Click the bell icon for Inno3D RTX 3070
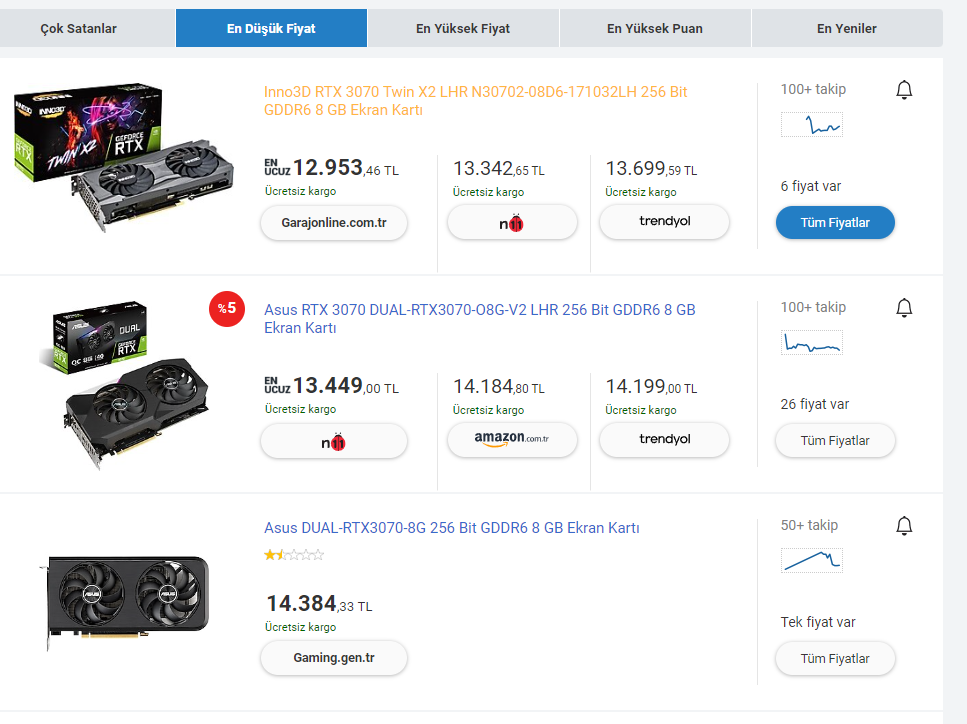Screen dimensions: 967x724 click(904, 90)
